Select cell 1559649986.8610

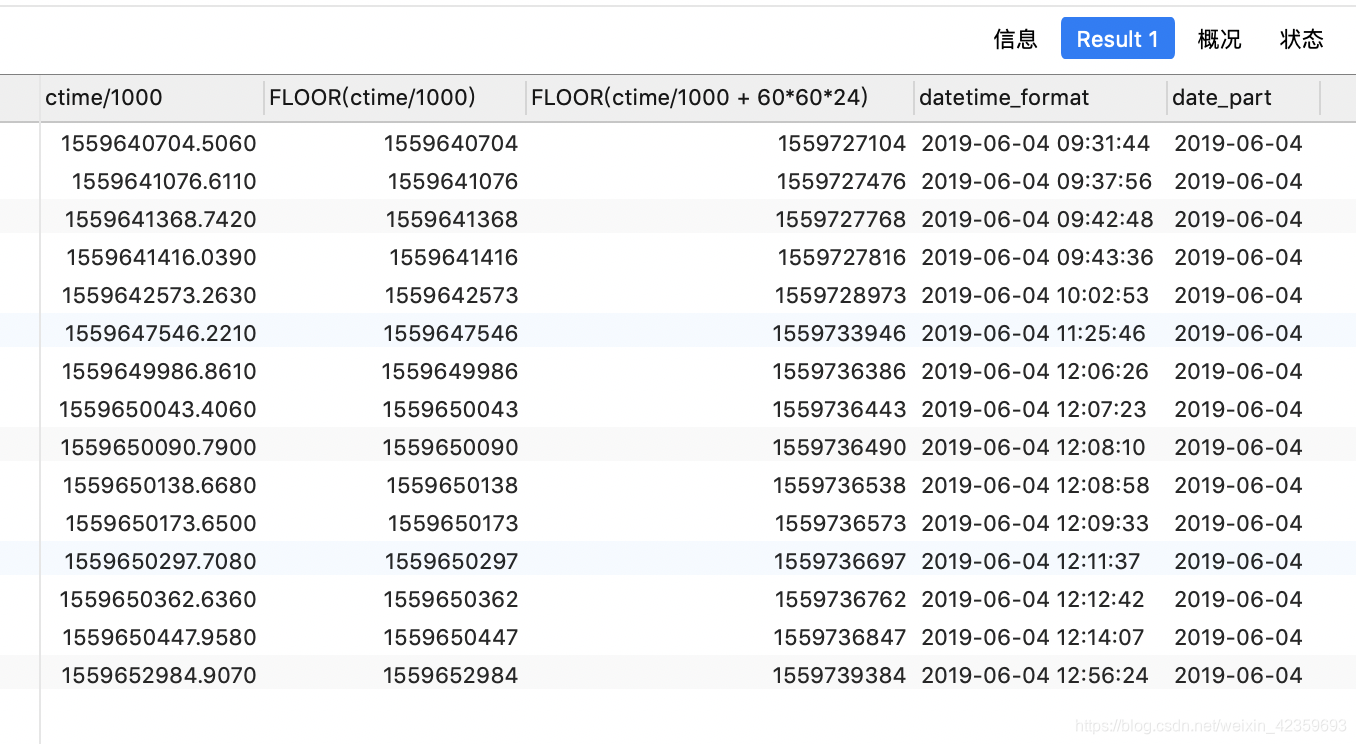159,371
